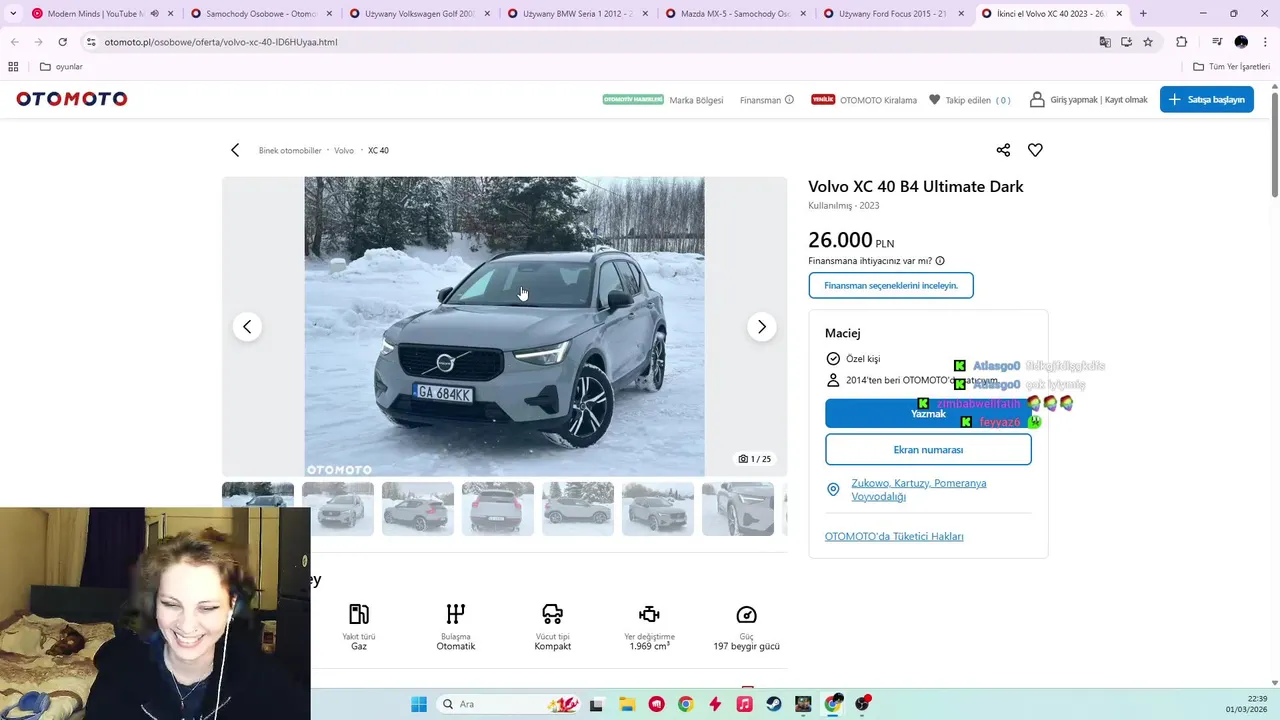
Task: Click the address bar URL
Action: click(x=221, y=42)
